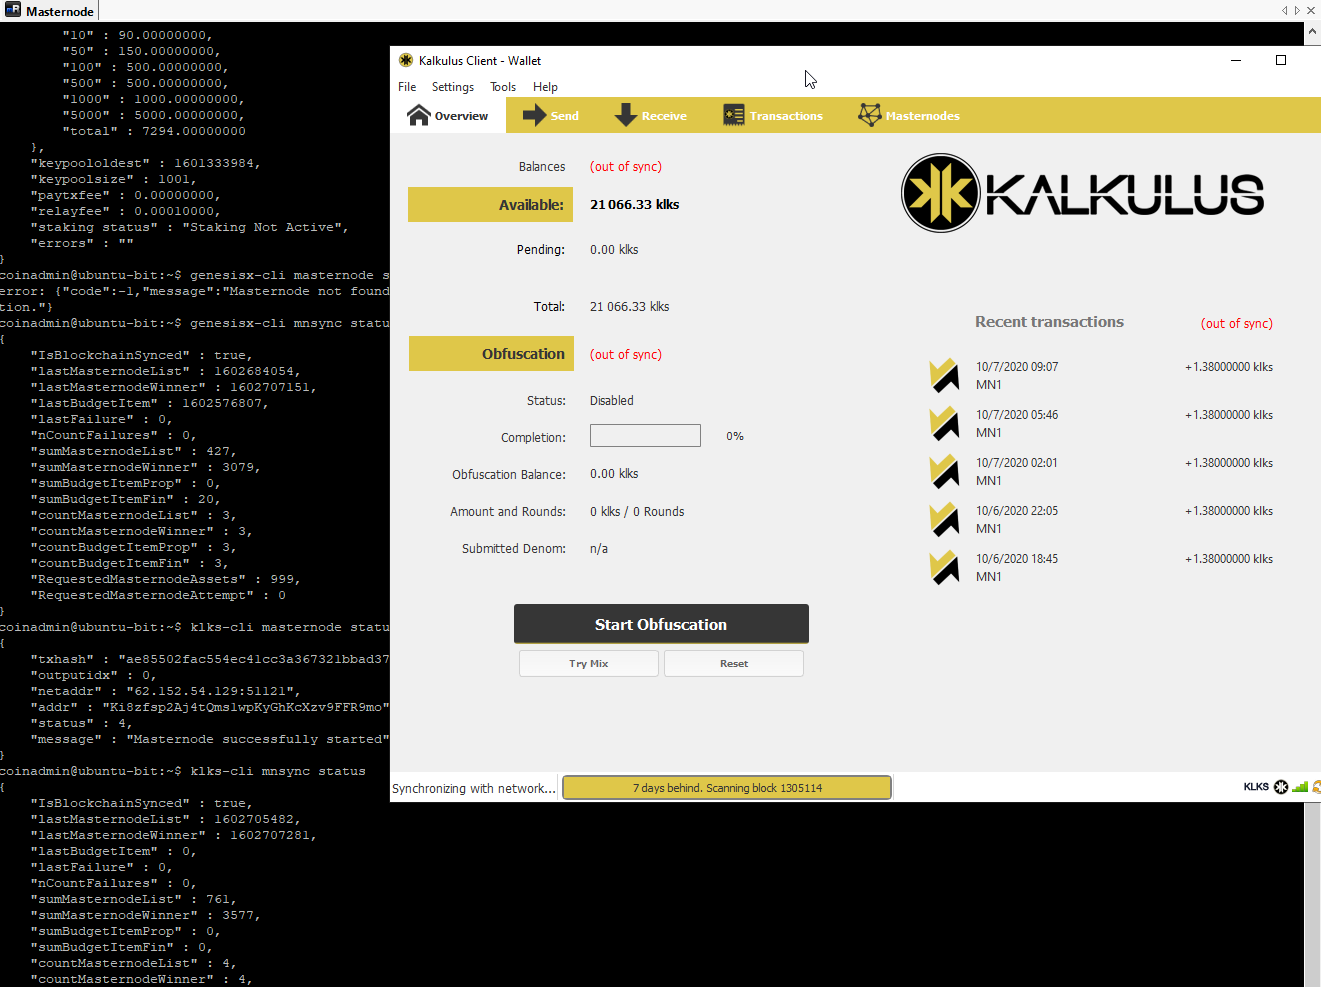Click the '0 klks / 0 Rounds' value

(637, 512)
